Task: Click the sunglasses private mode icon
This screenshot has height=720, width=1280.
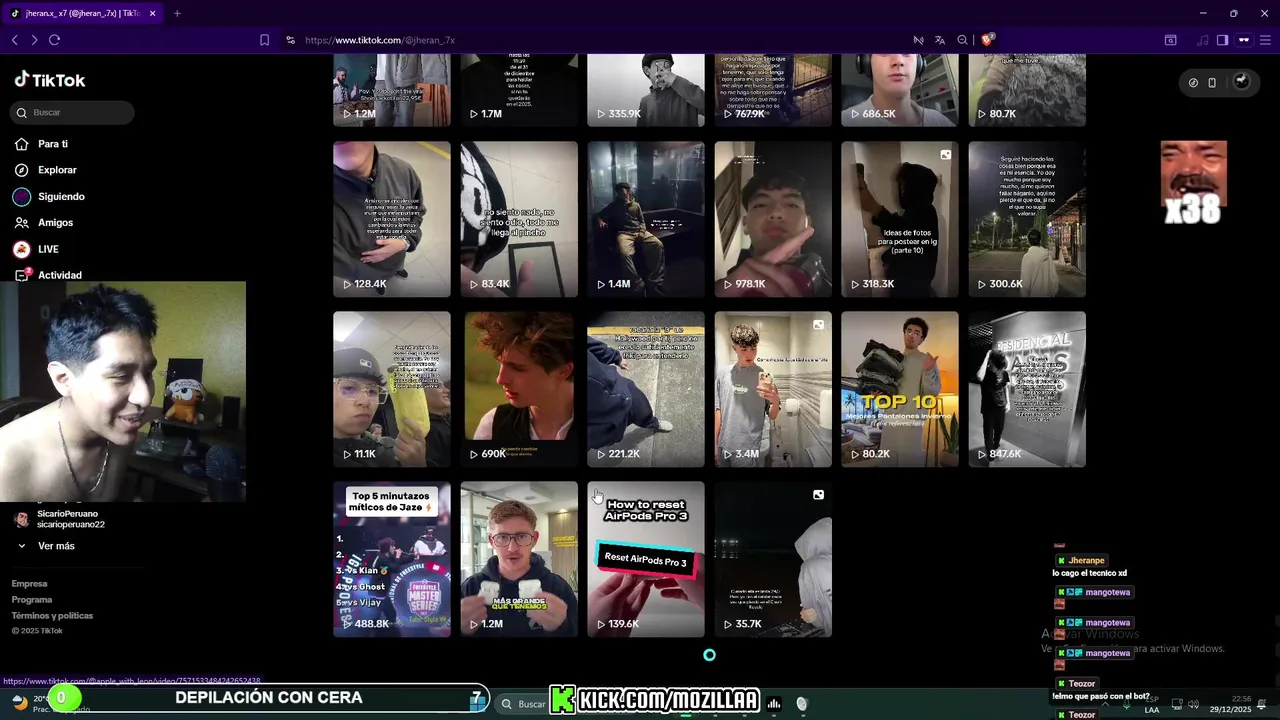Action: click(x=1244, y=40)
